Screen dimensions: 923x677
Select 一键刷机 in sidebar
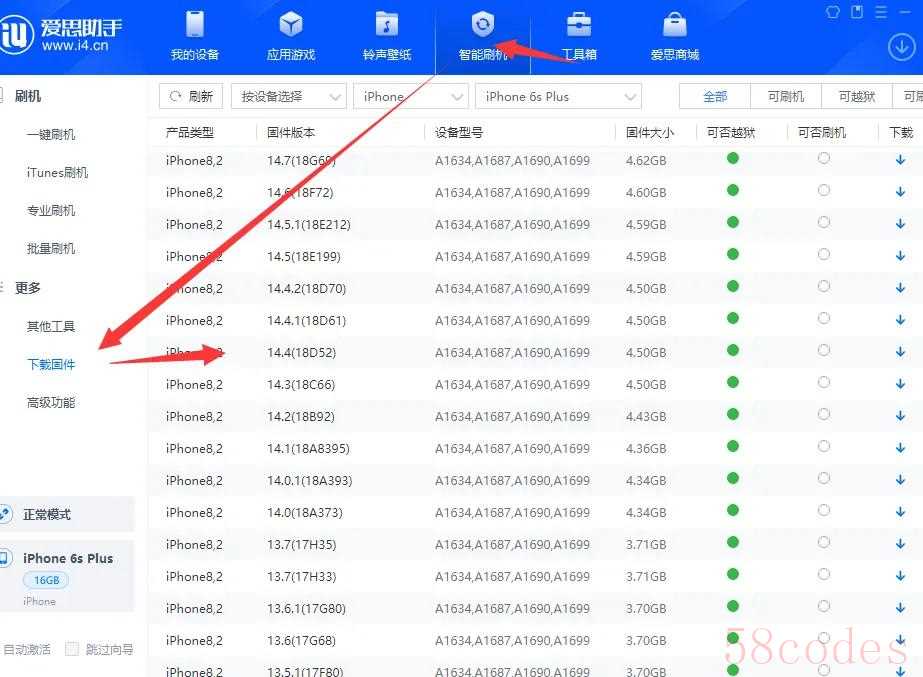click(51, 135)
